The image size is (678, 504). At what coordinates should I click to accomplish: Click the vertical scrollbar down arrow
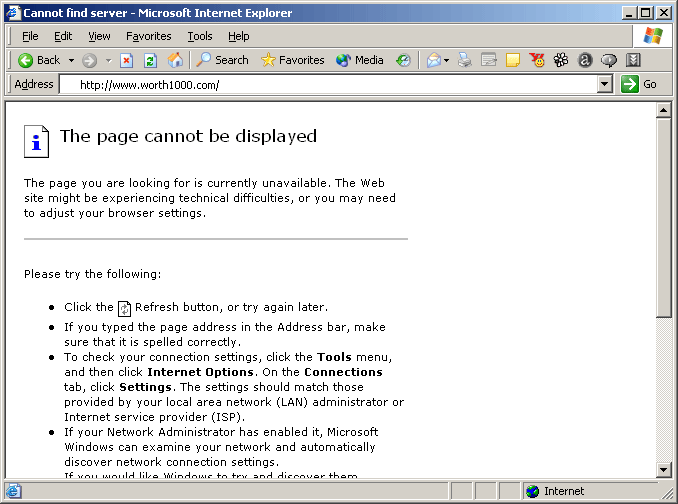point(663,470)
